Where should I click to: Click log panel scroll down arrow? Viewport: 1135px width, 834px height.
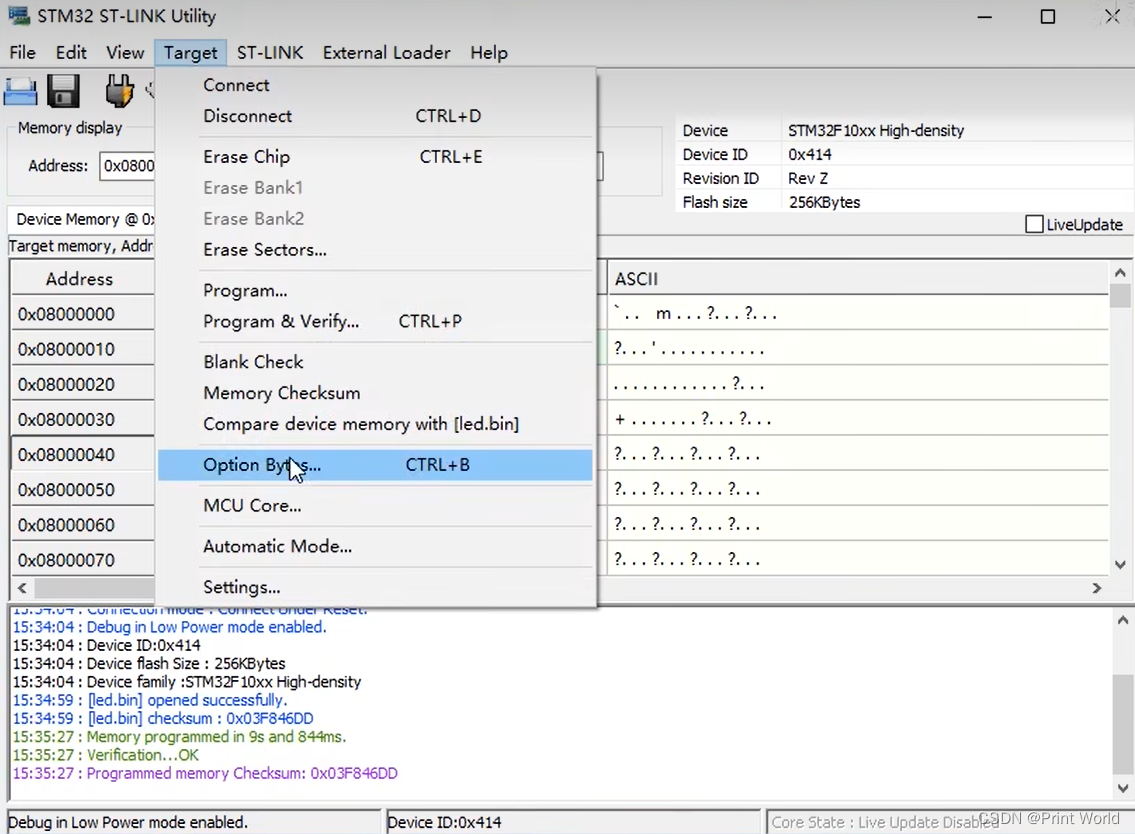[x=1122, y=788]
